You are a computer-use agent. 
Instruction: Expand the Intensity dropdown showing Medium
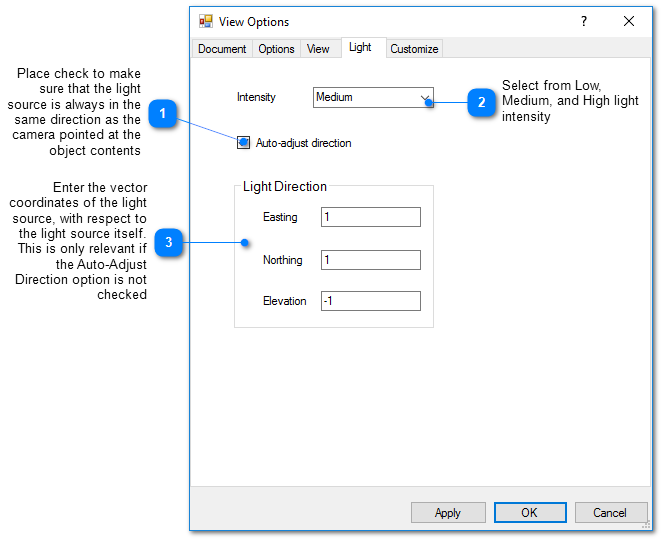[x=373, y=97]
